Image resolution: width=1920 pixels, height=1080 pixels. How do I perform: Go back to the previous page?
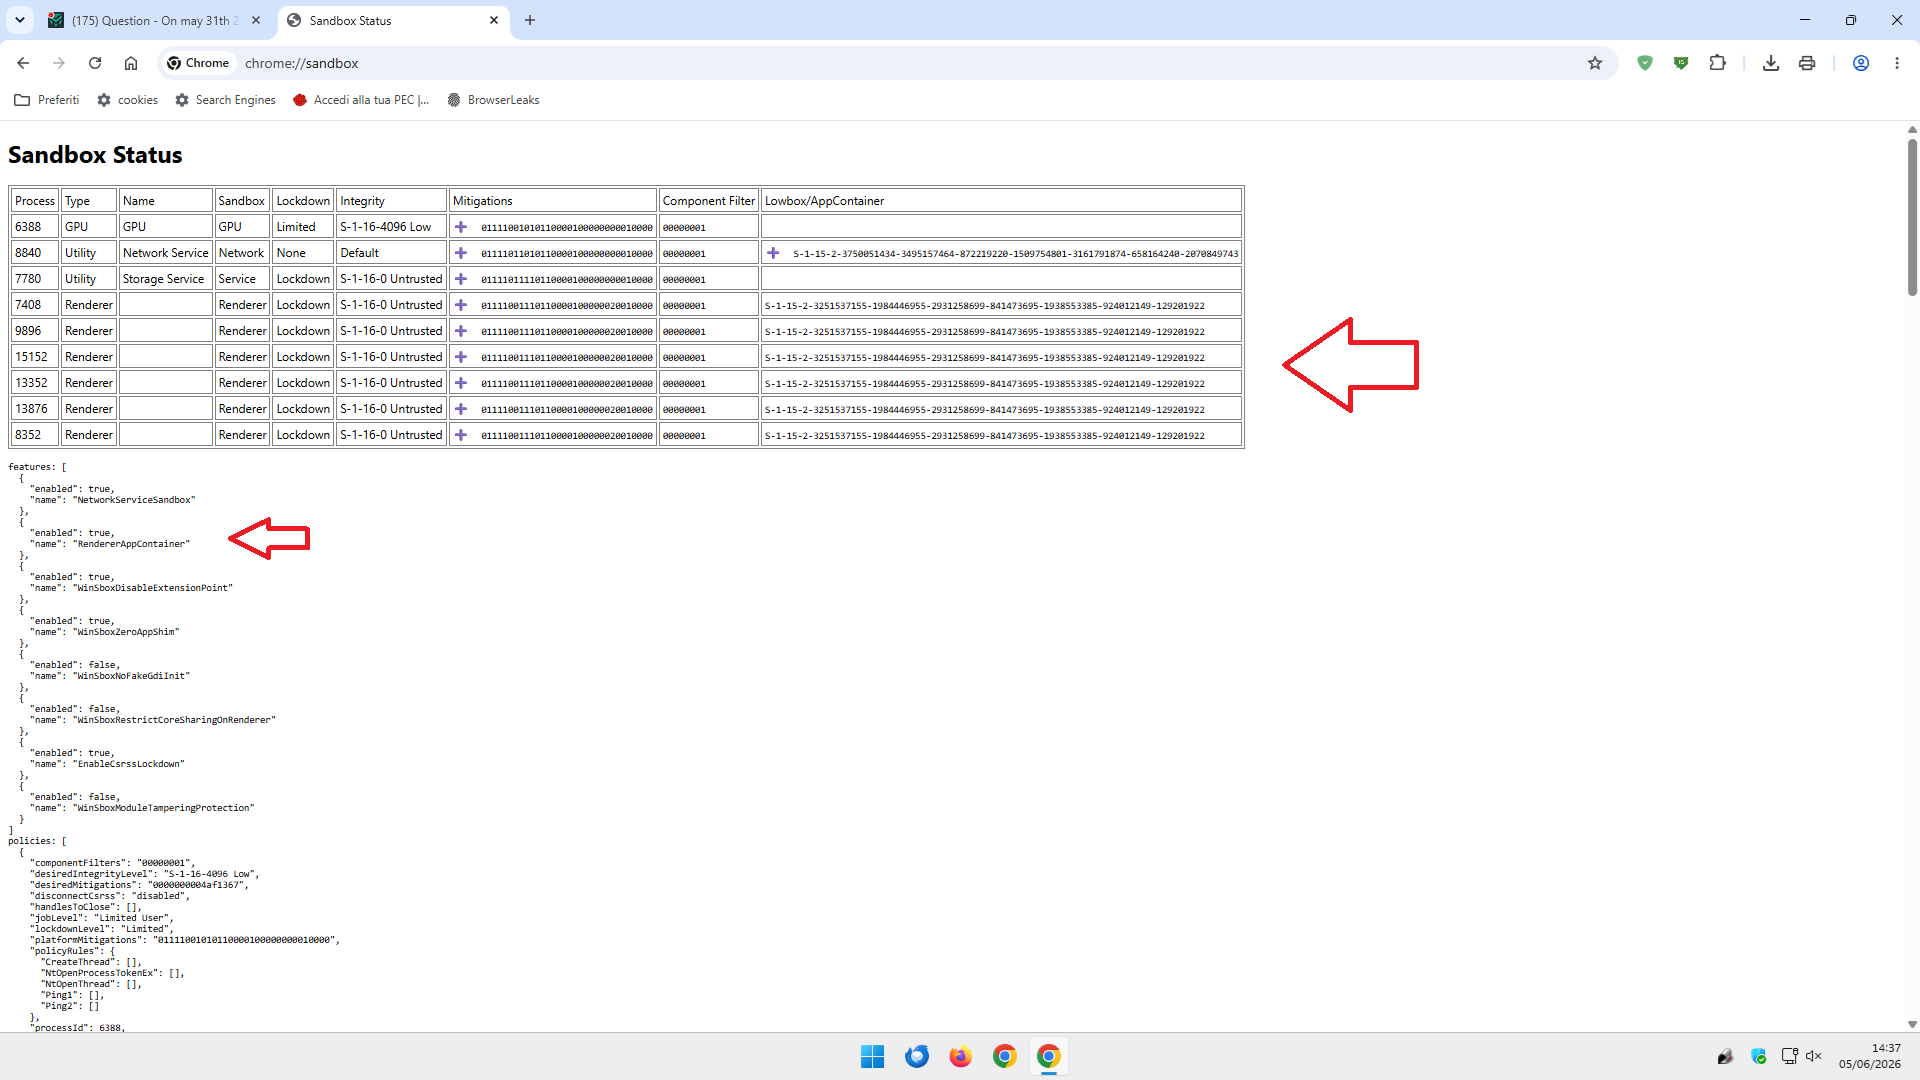[x=23, y=63]
